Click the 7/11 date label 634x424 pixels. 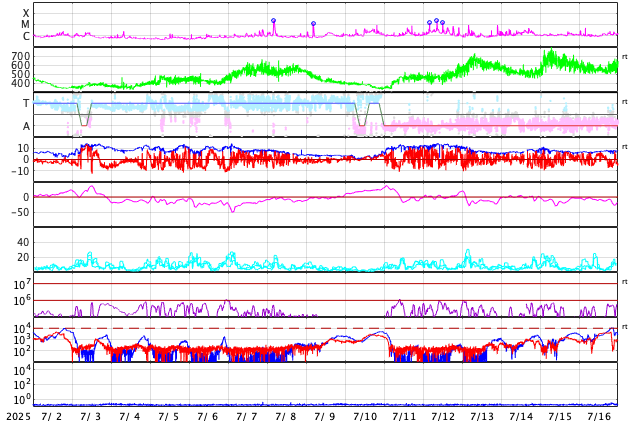[x=404, y=416]
